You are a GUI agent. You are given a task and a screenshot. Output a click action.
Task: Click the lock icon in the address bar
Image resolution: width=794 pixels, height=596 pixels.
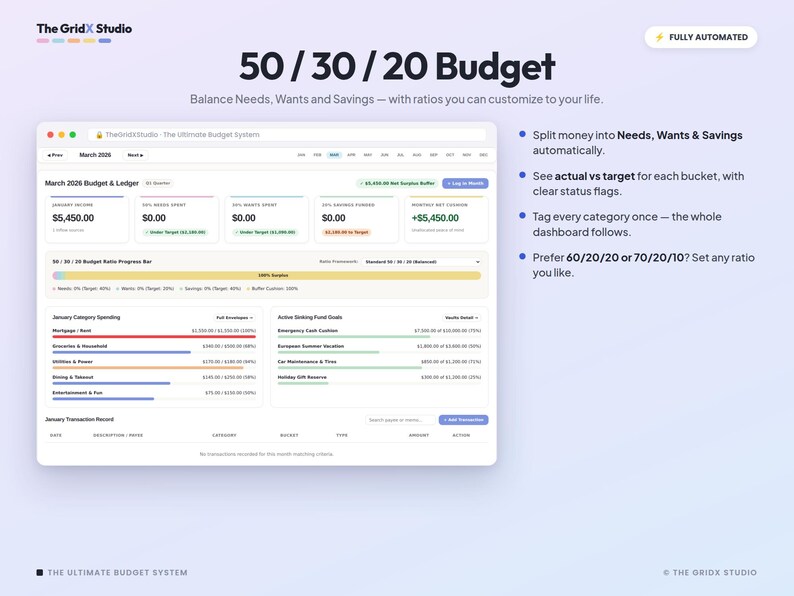coord(99,135)
